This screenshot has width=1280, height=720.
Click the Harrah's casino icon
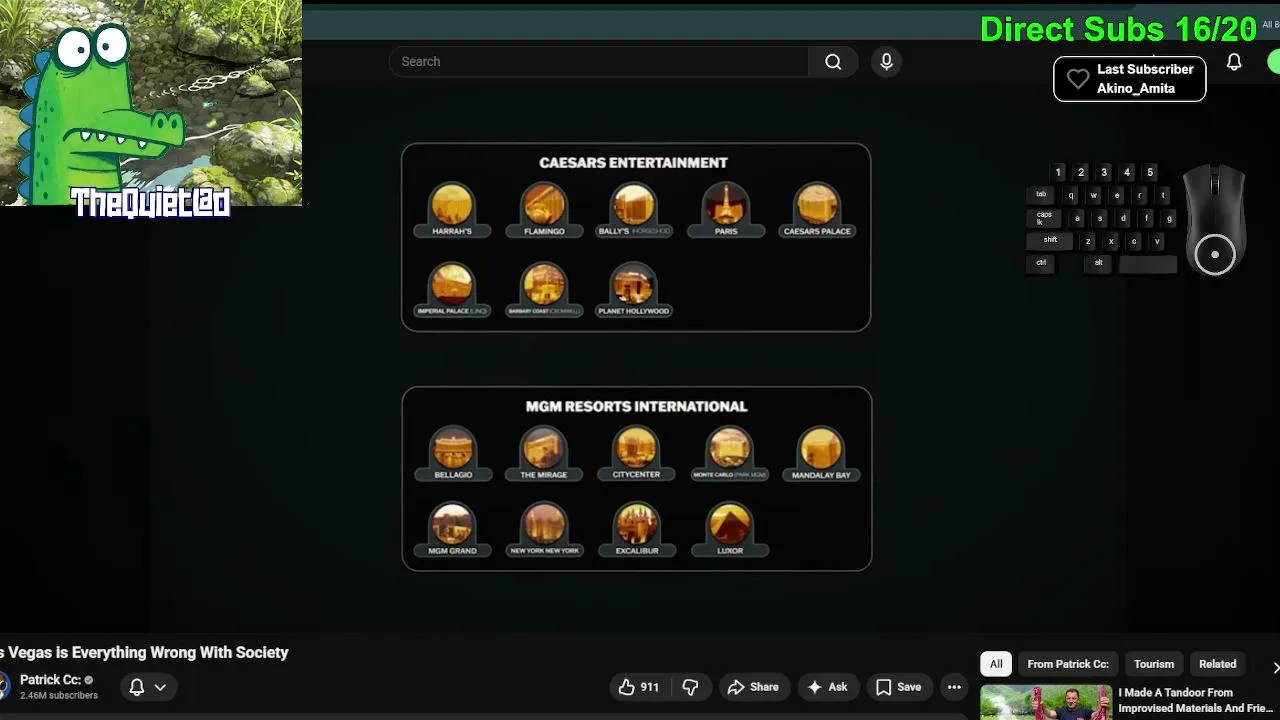coord(452,210)
